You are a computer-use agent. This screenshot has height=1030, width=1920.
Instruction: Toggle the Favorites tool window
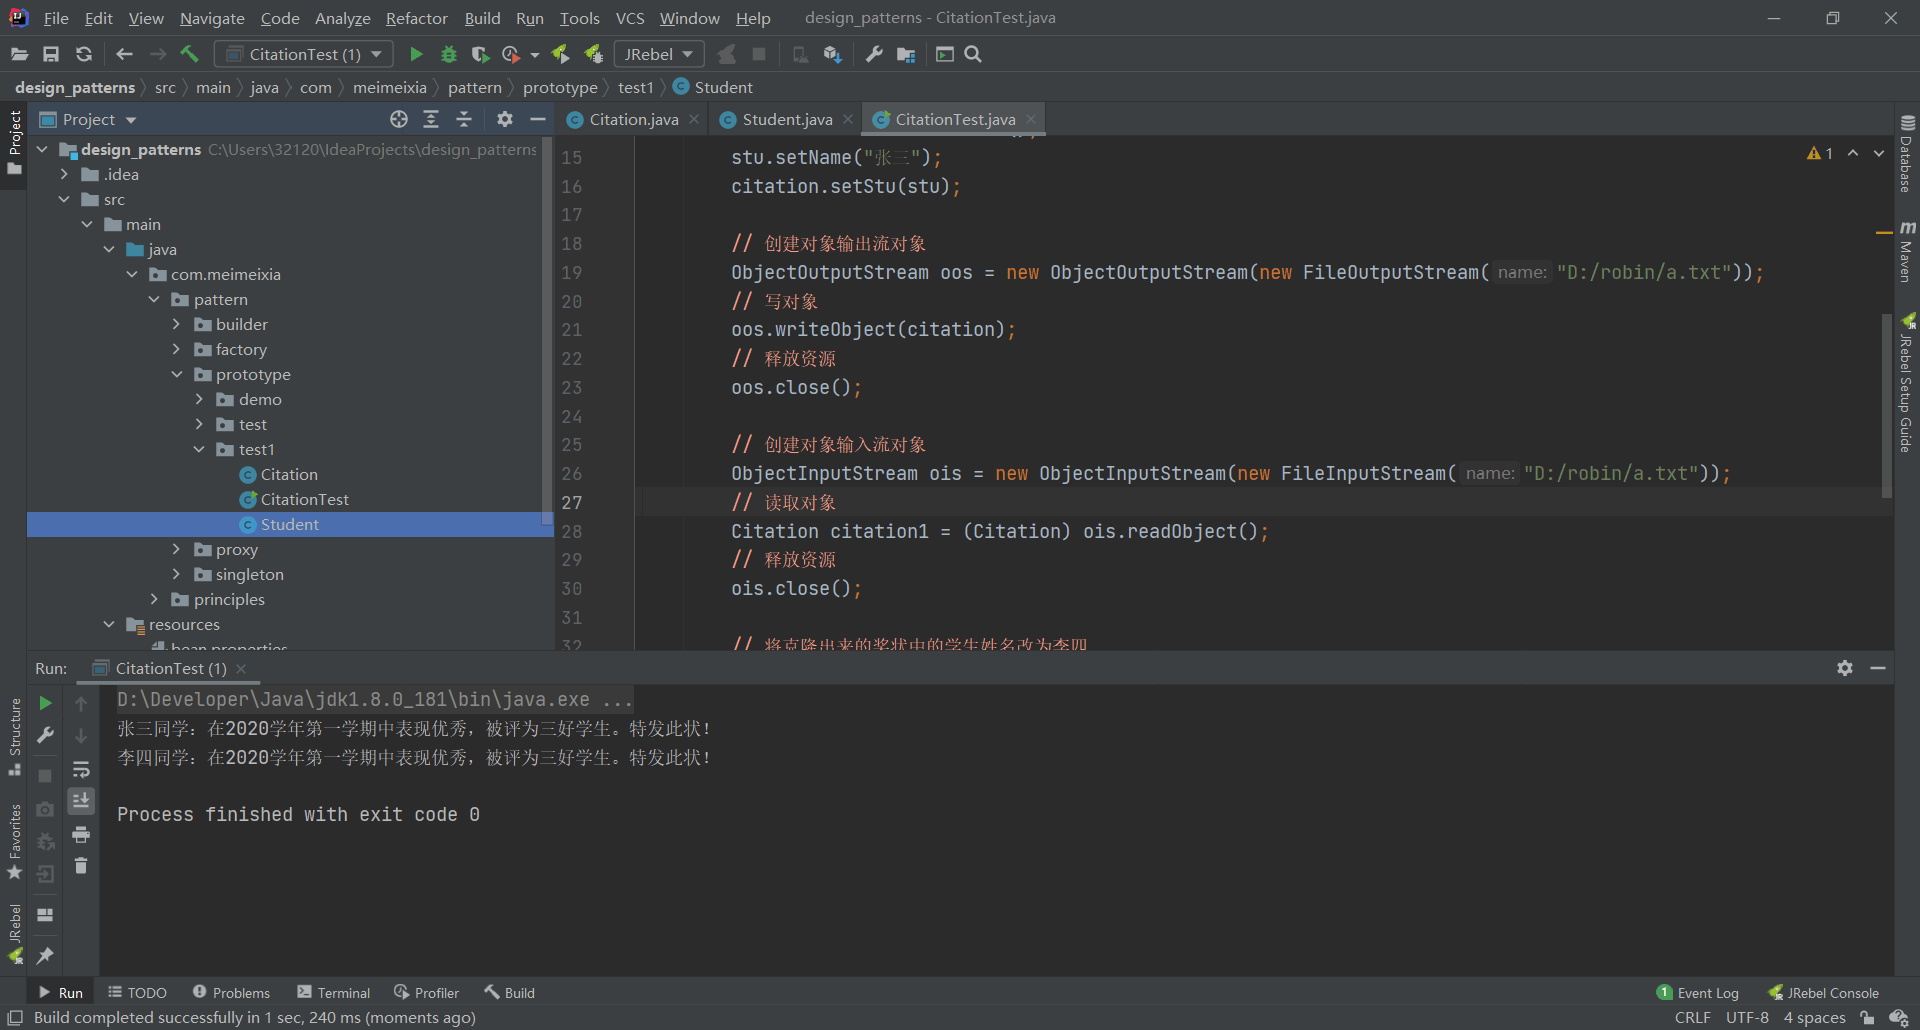click(14, 842)
